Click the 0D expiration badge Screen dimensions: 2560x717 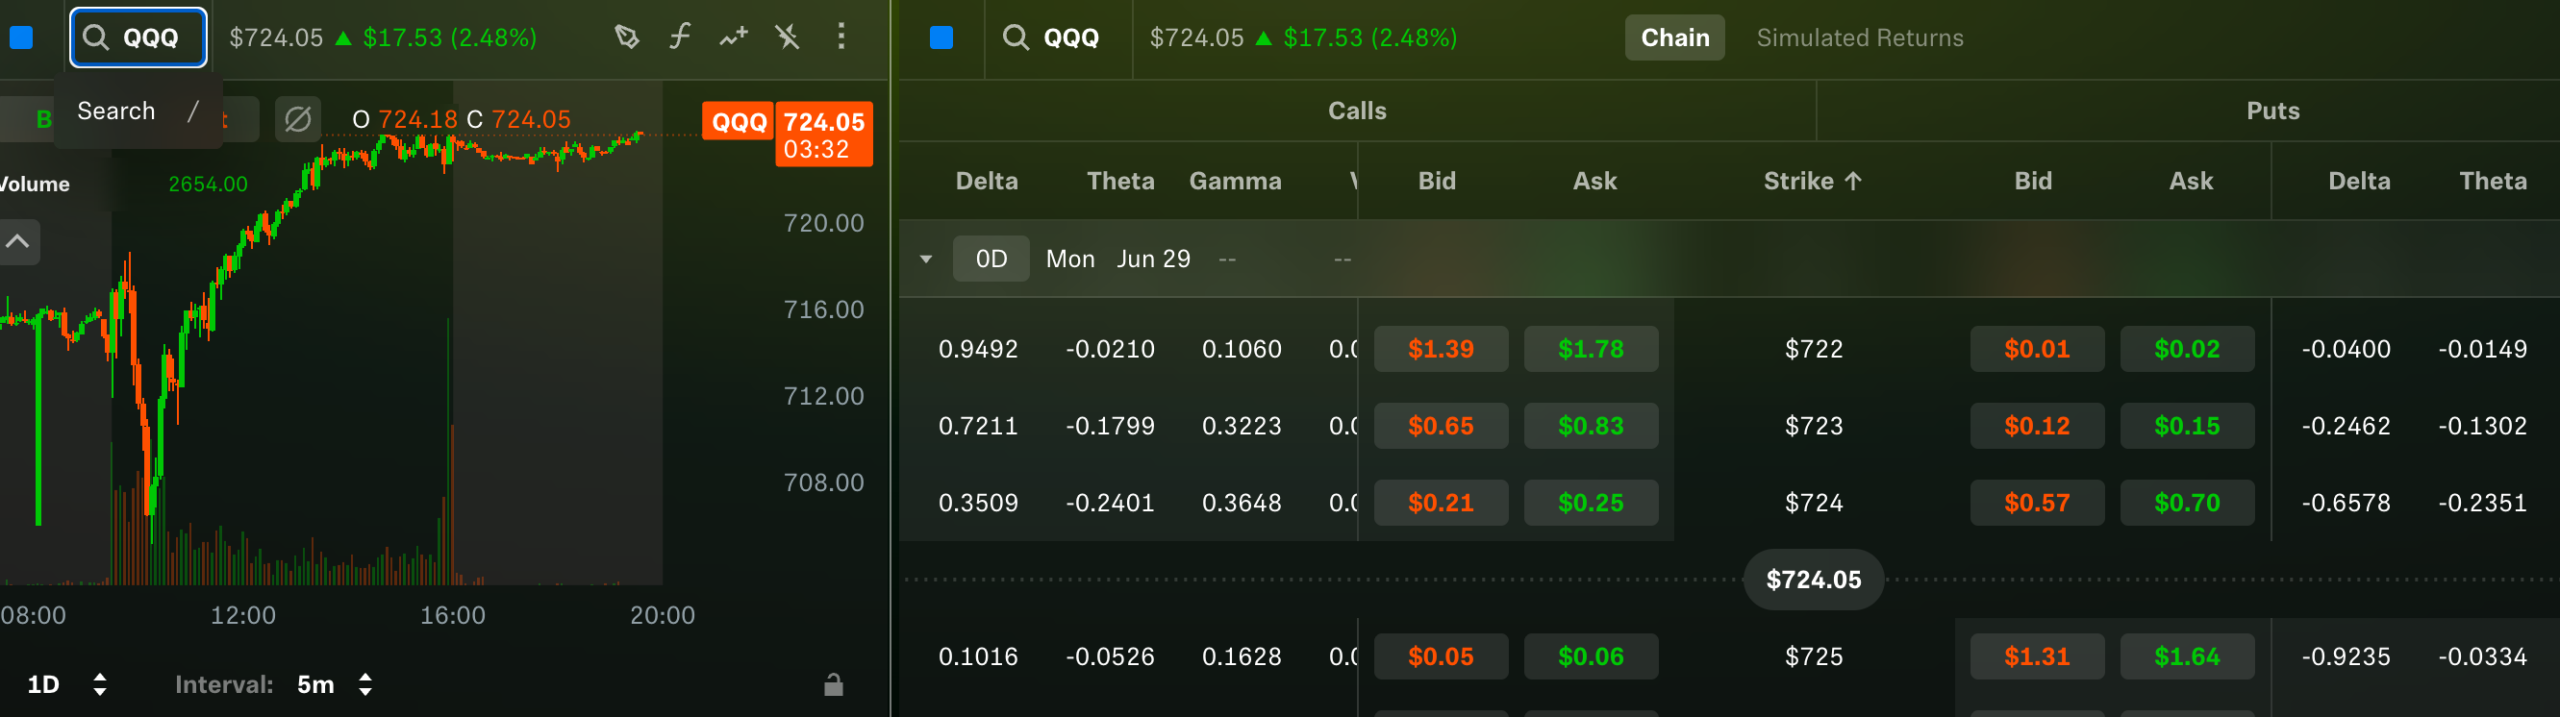tap(991, 259)
